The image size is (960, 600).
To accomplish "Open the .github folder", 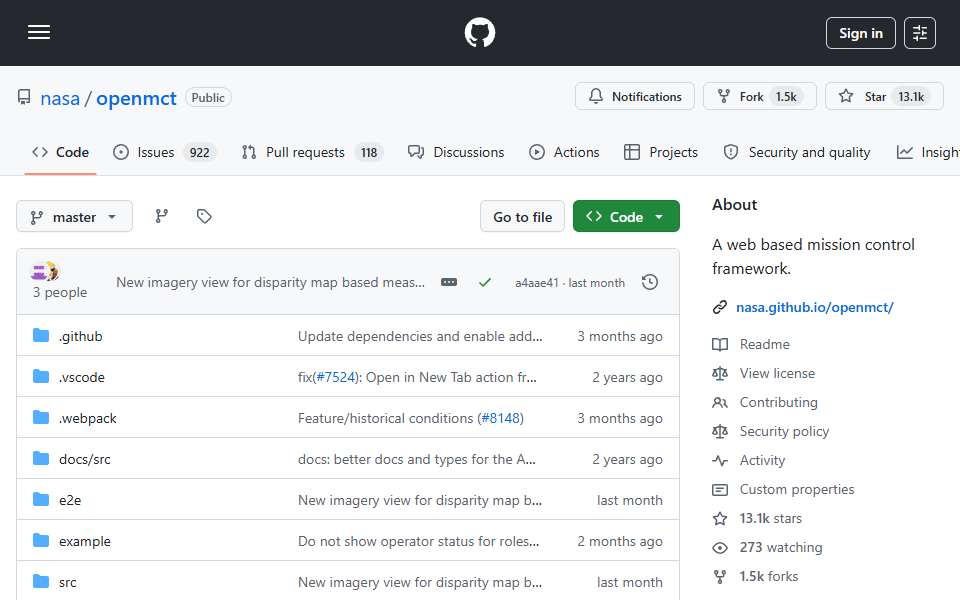I will tap(81, 336).
